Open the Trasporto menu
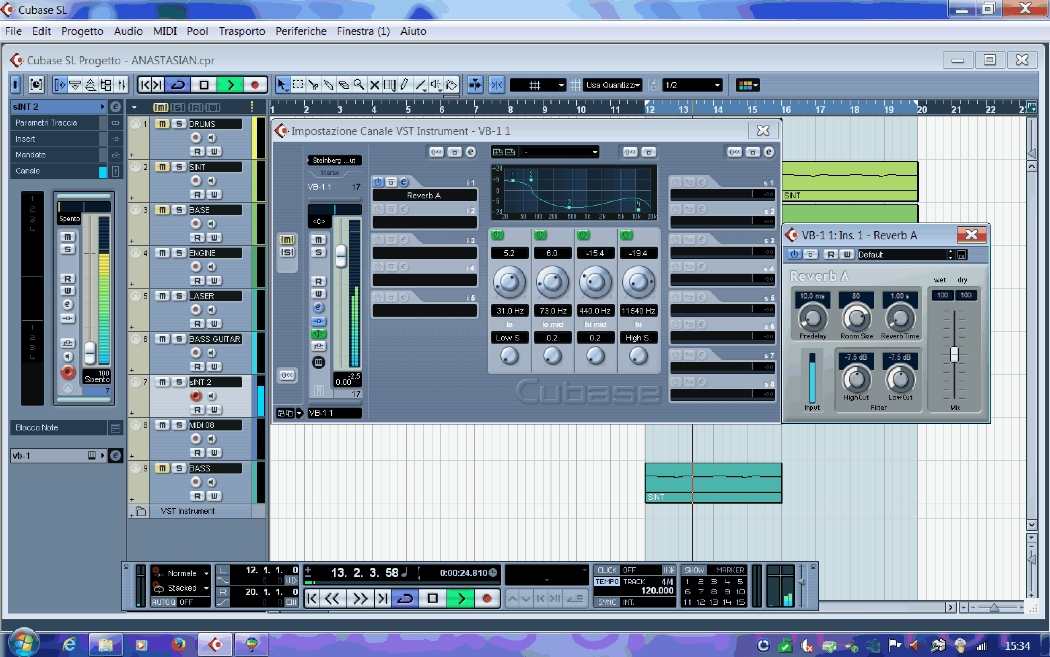The image size is (1050, 657). click(x=242, y=31)
